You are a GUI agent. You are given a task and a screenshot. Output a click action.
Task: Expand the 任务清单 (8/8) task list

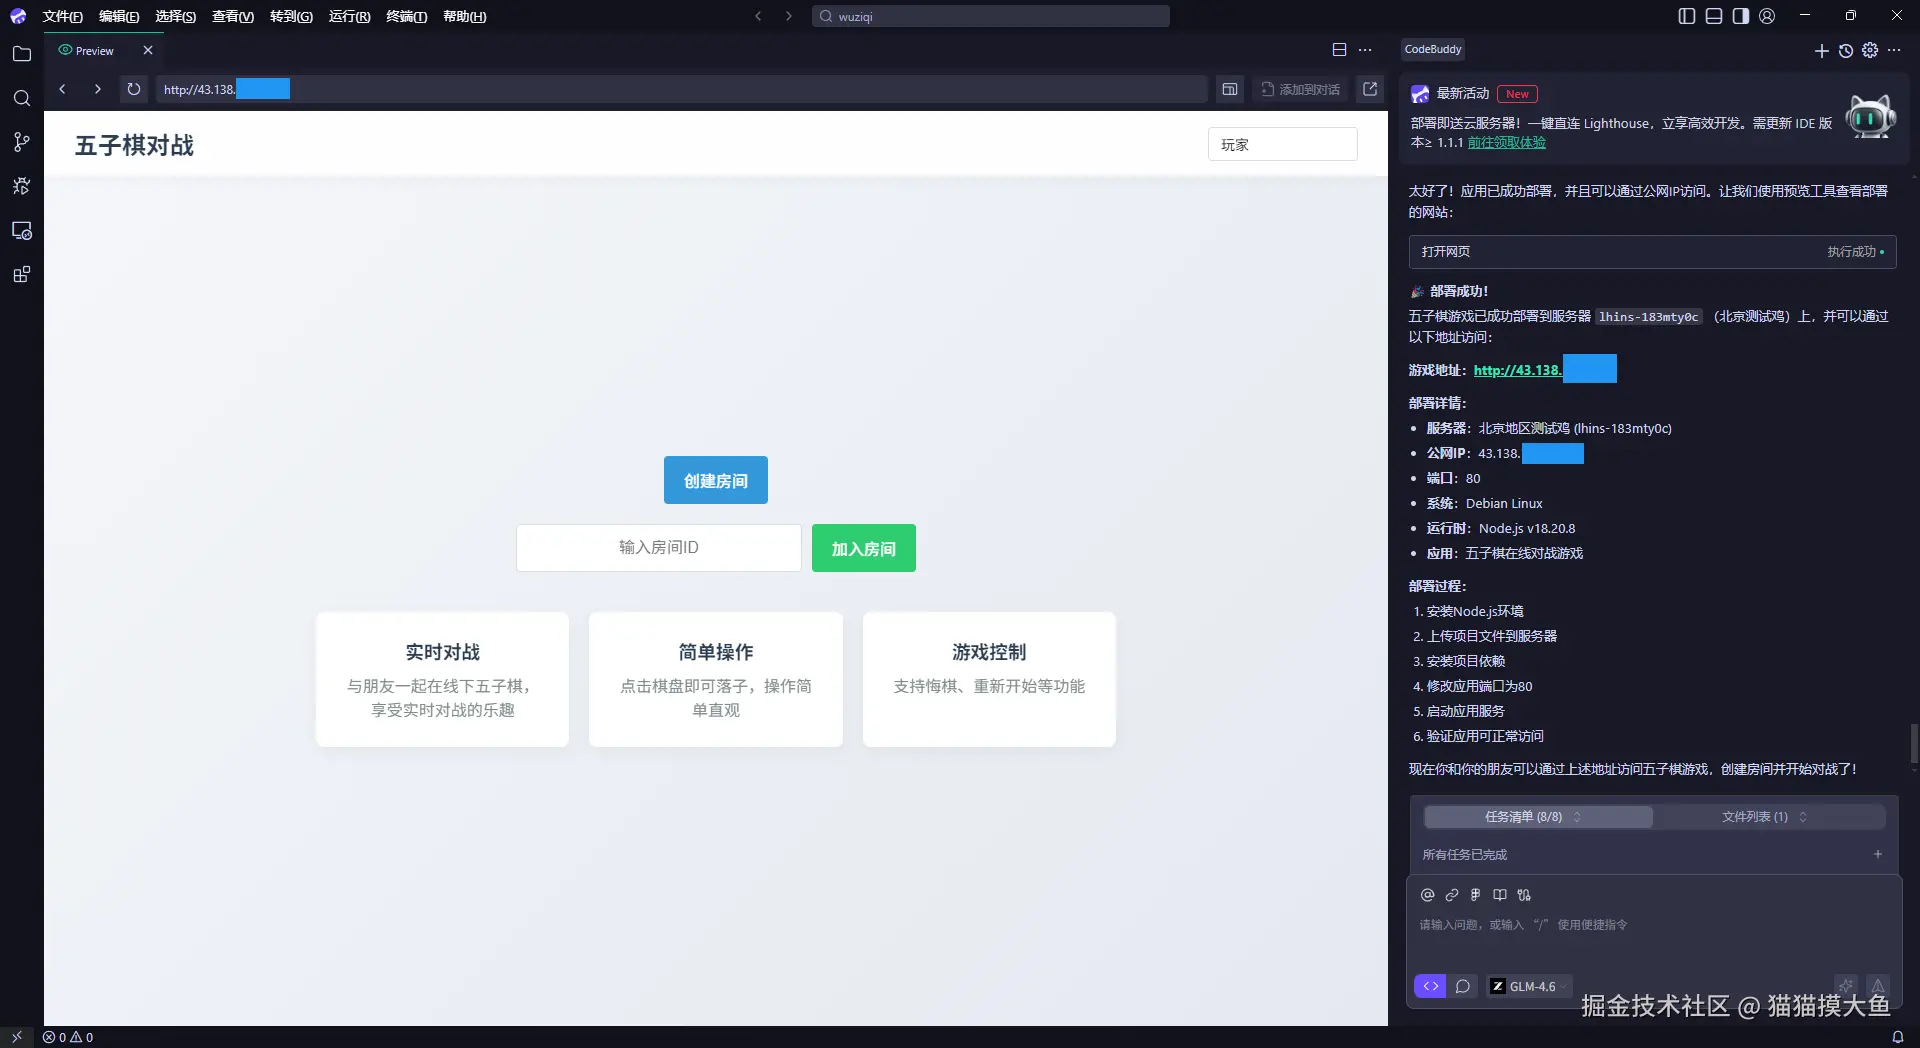1538,817
